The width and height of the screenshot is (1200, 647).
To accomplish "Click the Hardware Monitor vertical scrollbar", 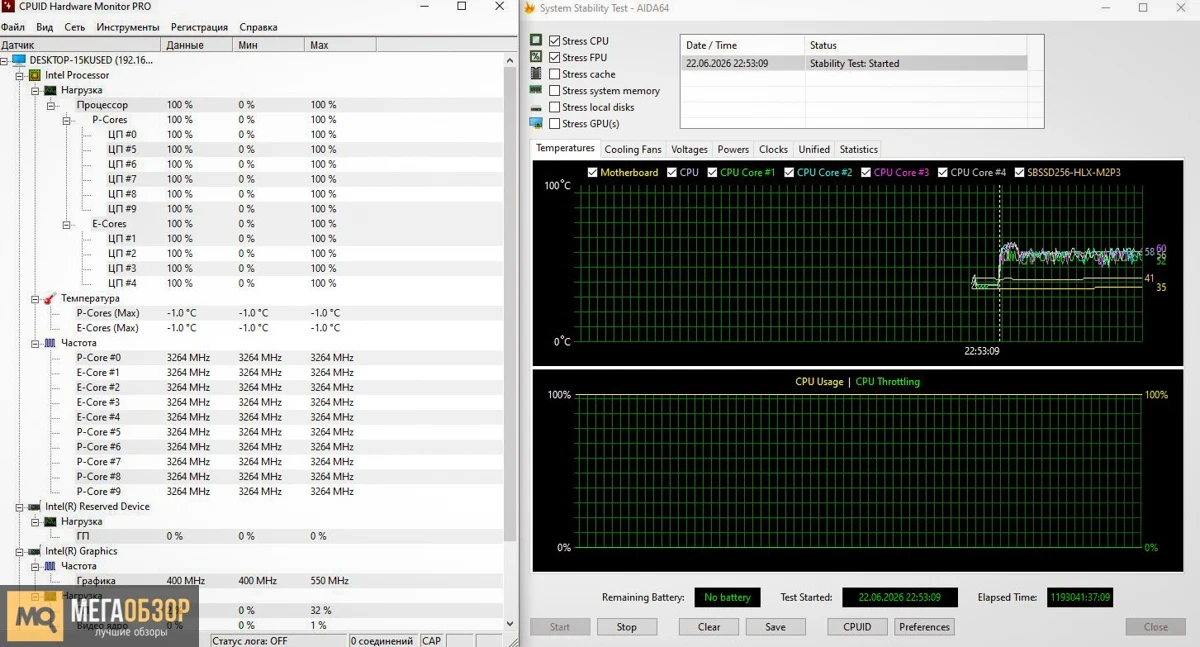I will [x=511, y=340].
